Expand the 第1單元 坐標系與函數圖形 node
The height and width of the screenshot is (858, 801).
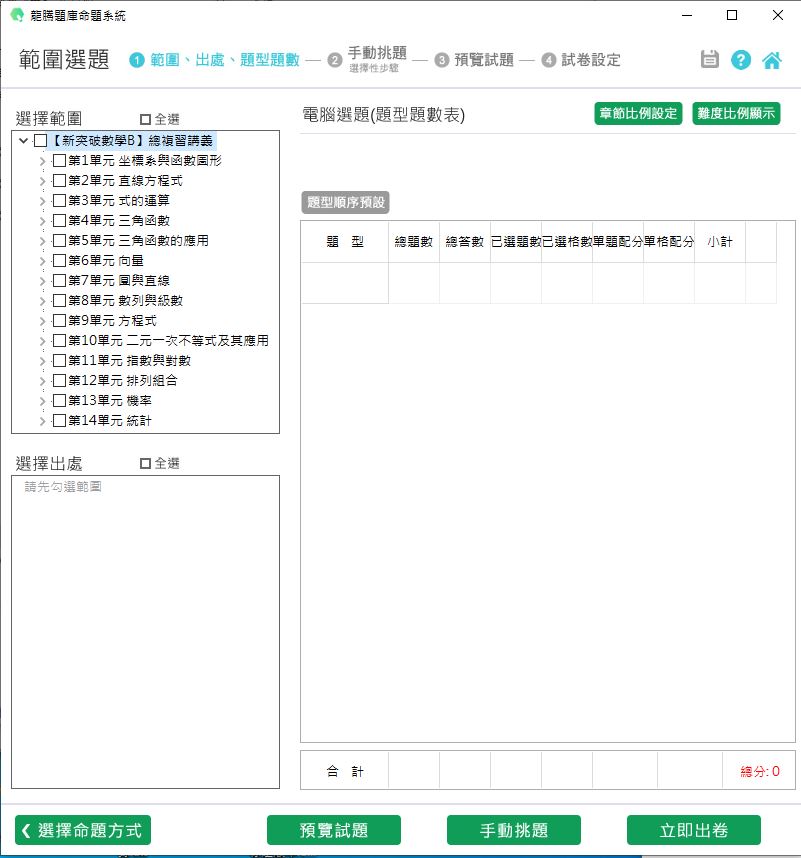(42, 161)
